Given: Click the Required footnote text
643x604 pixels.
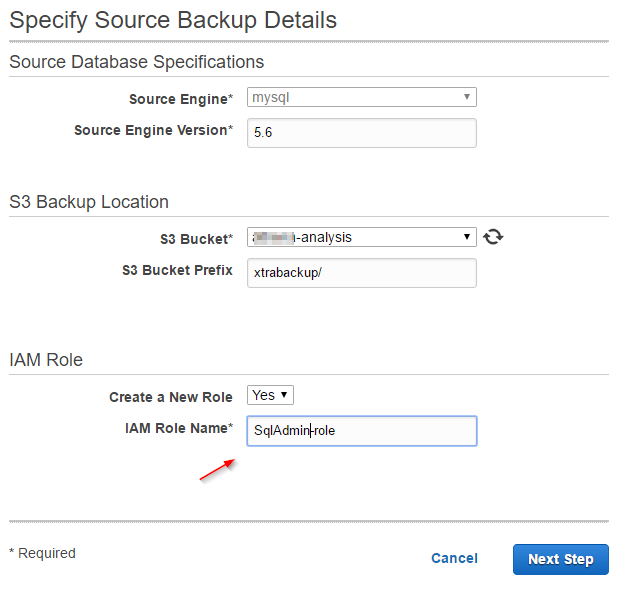Looking at the screenshot, I should tap(42, 553).
